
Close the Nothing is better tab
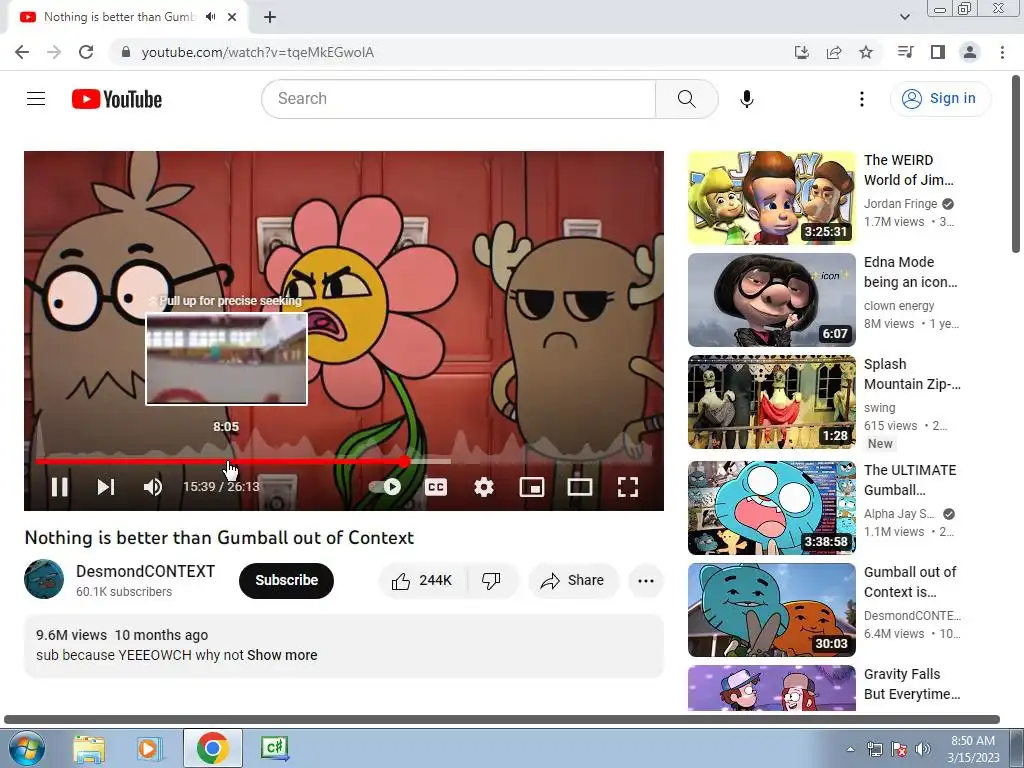coord(232,17)
